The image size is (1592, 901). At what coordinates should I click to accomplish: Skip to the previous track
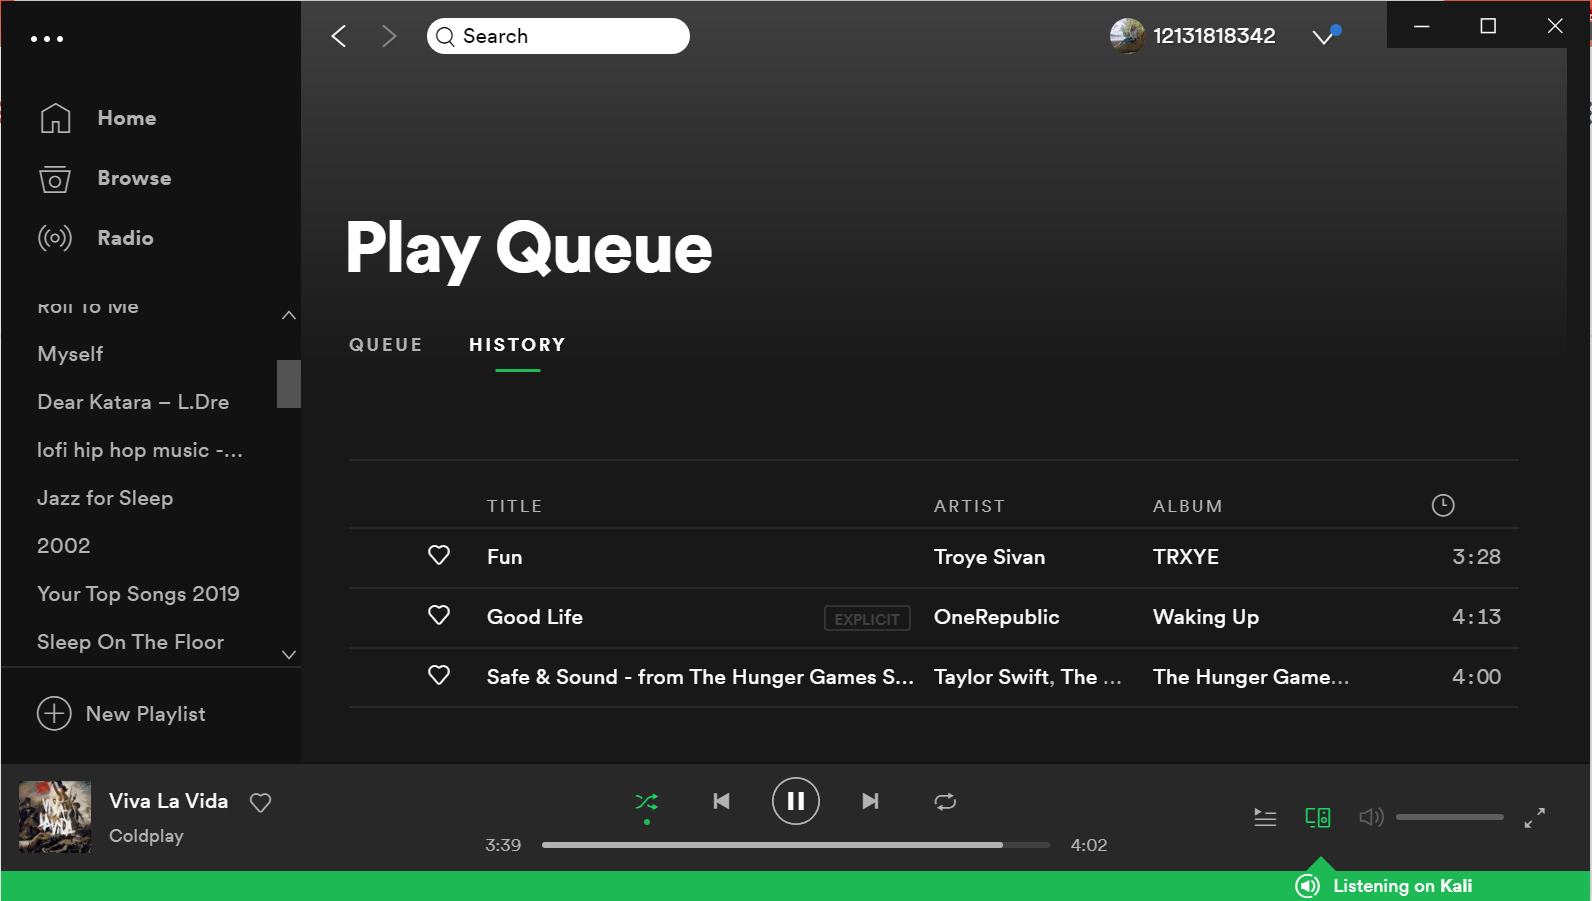click(x=721, y=801)
